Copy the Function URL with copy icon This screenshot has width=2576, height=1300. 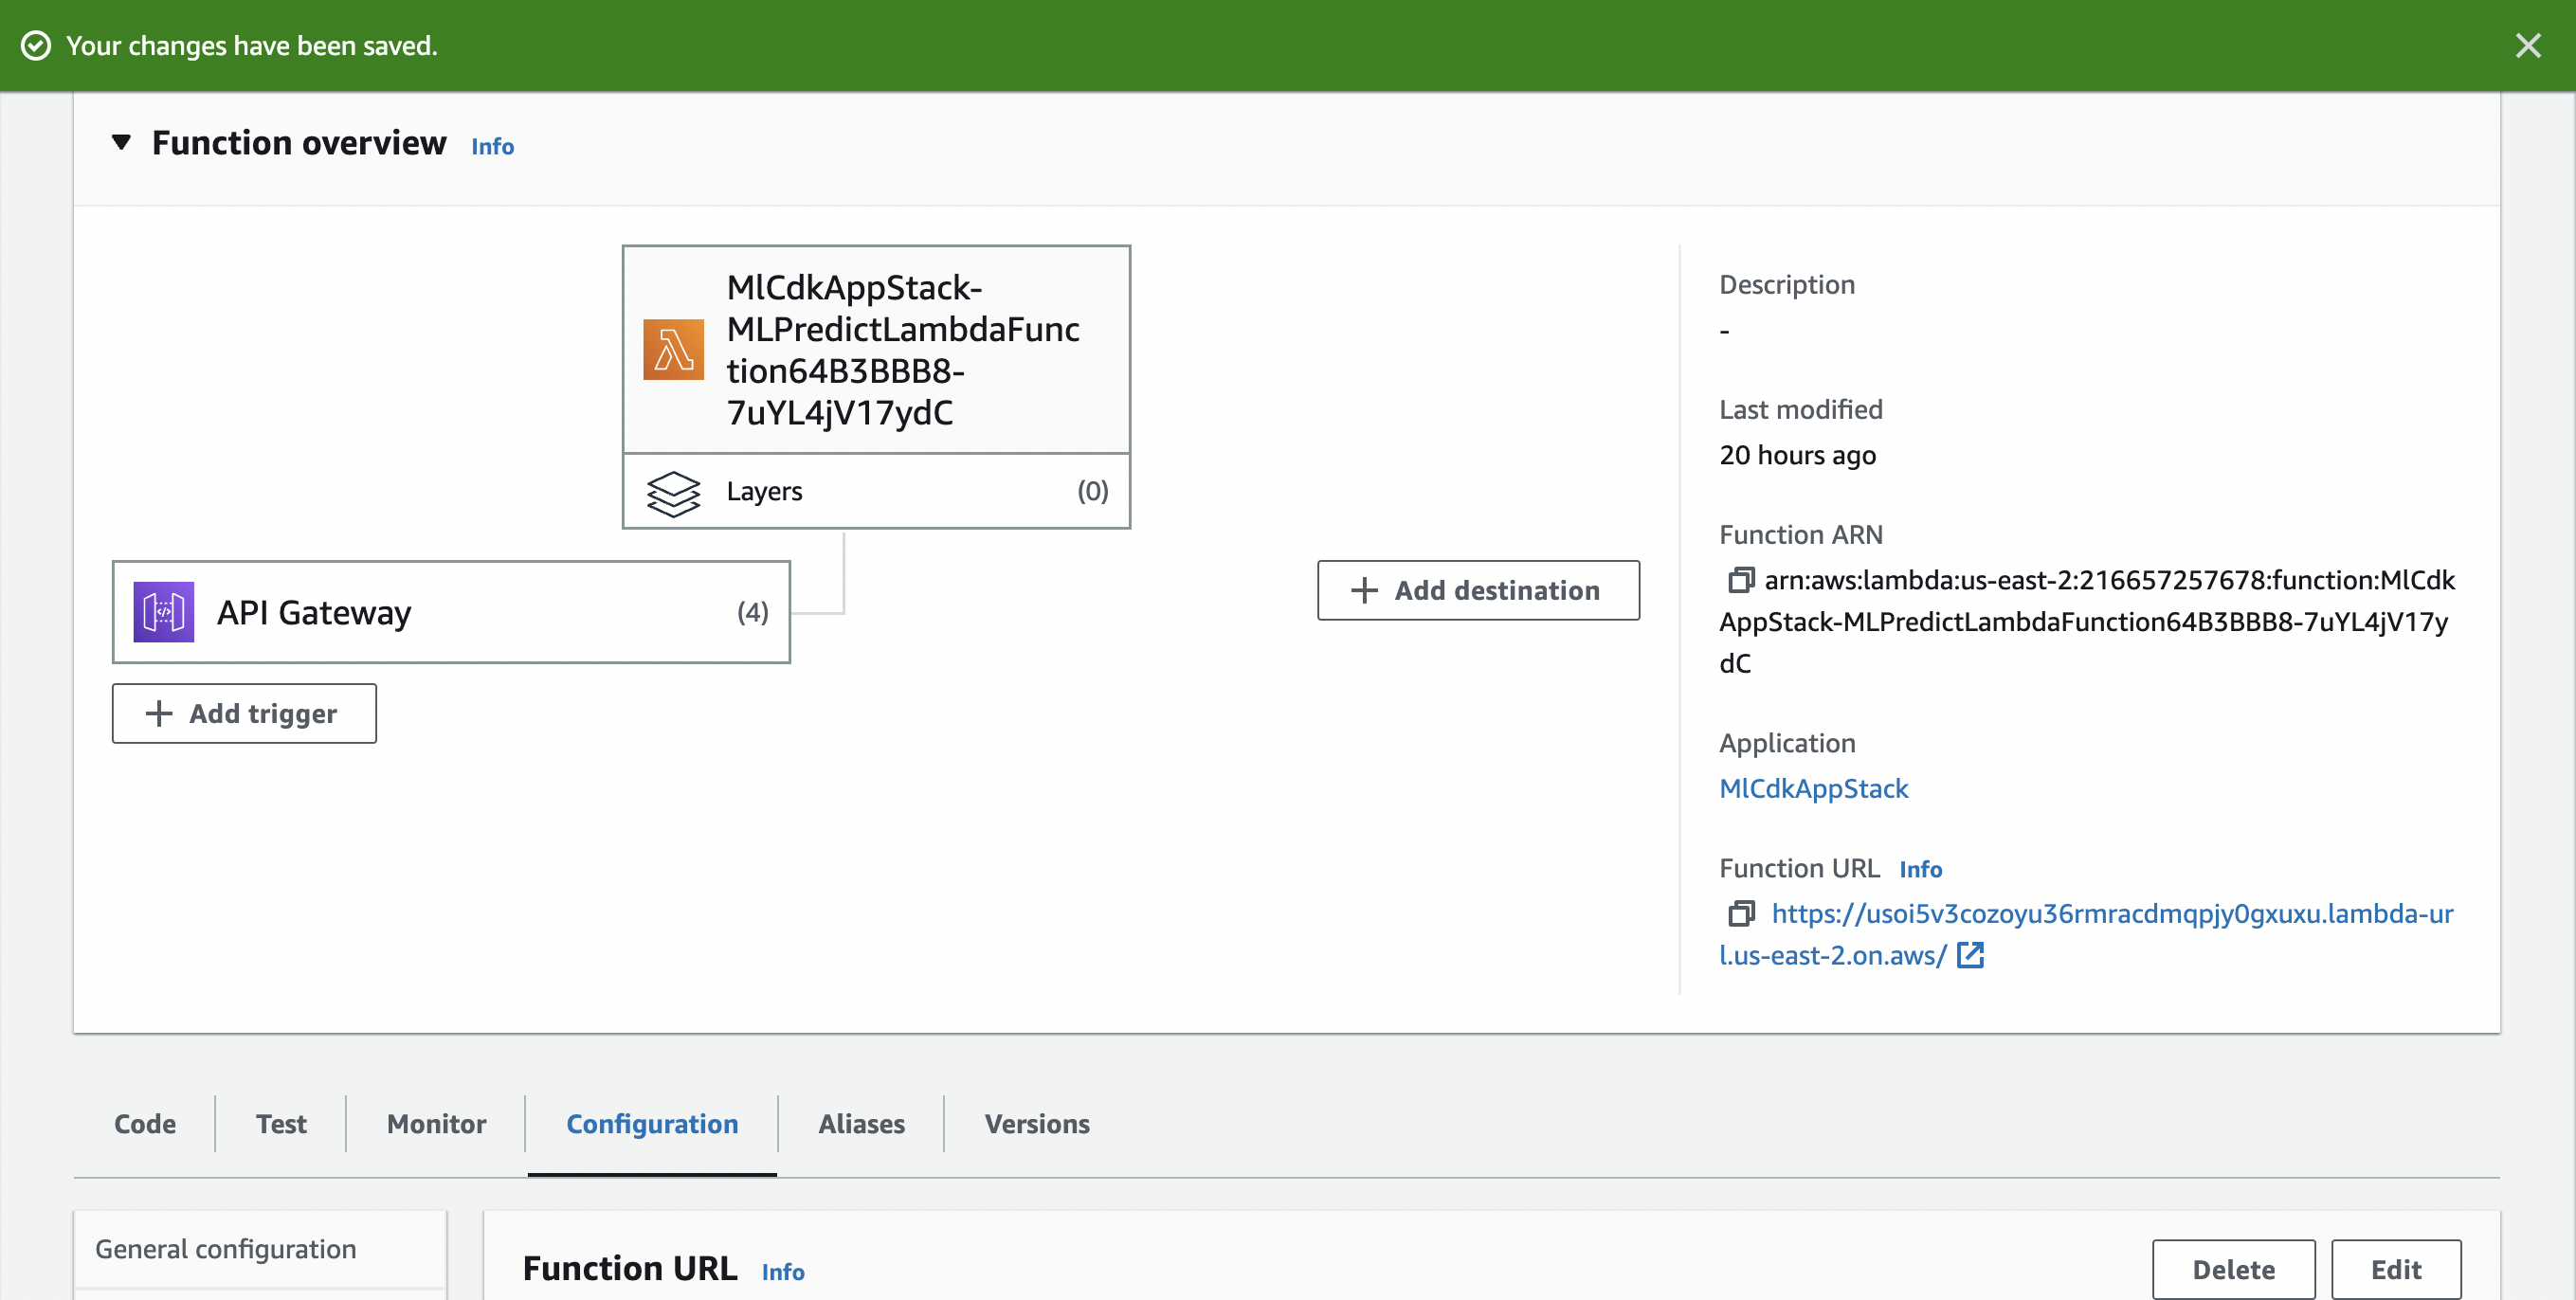(x=1740, y=913)
